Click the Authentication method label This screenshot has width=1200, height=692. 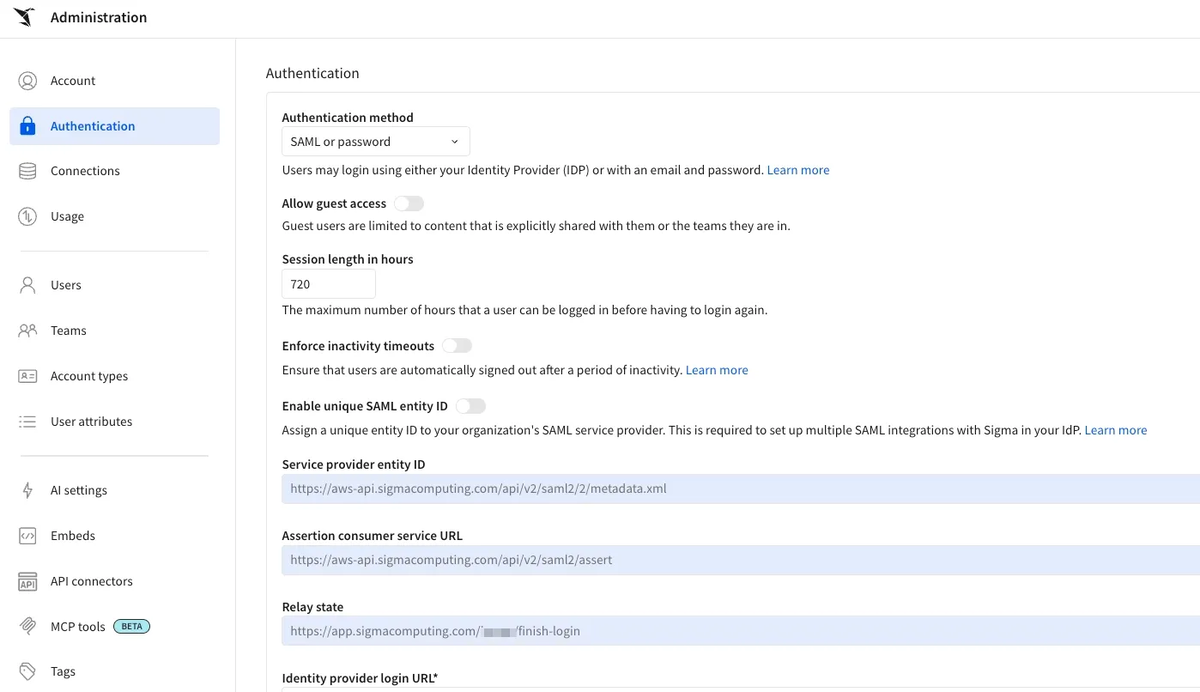[348, 118]
